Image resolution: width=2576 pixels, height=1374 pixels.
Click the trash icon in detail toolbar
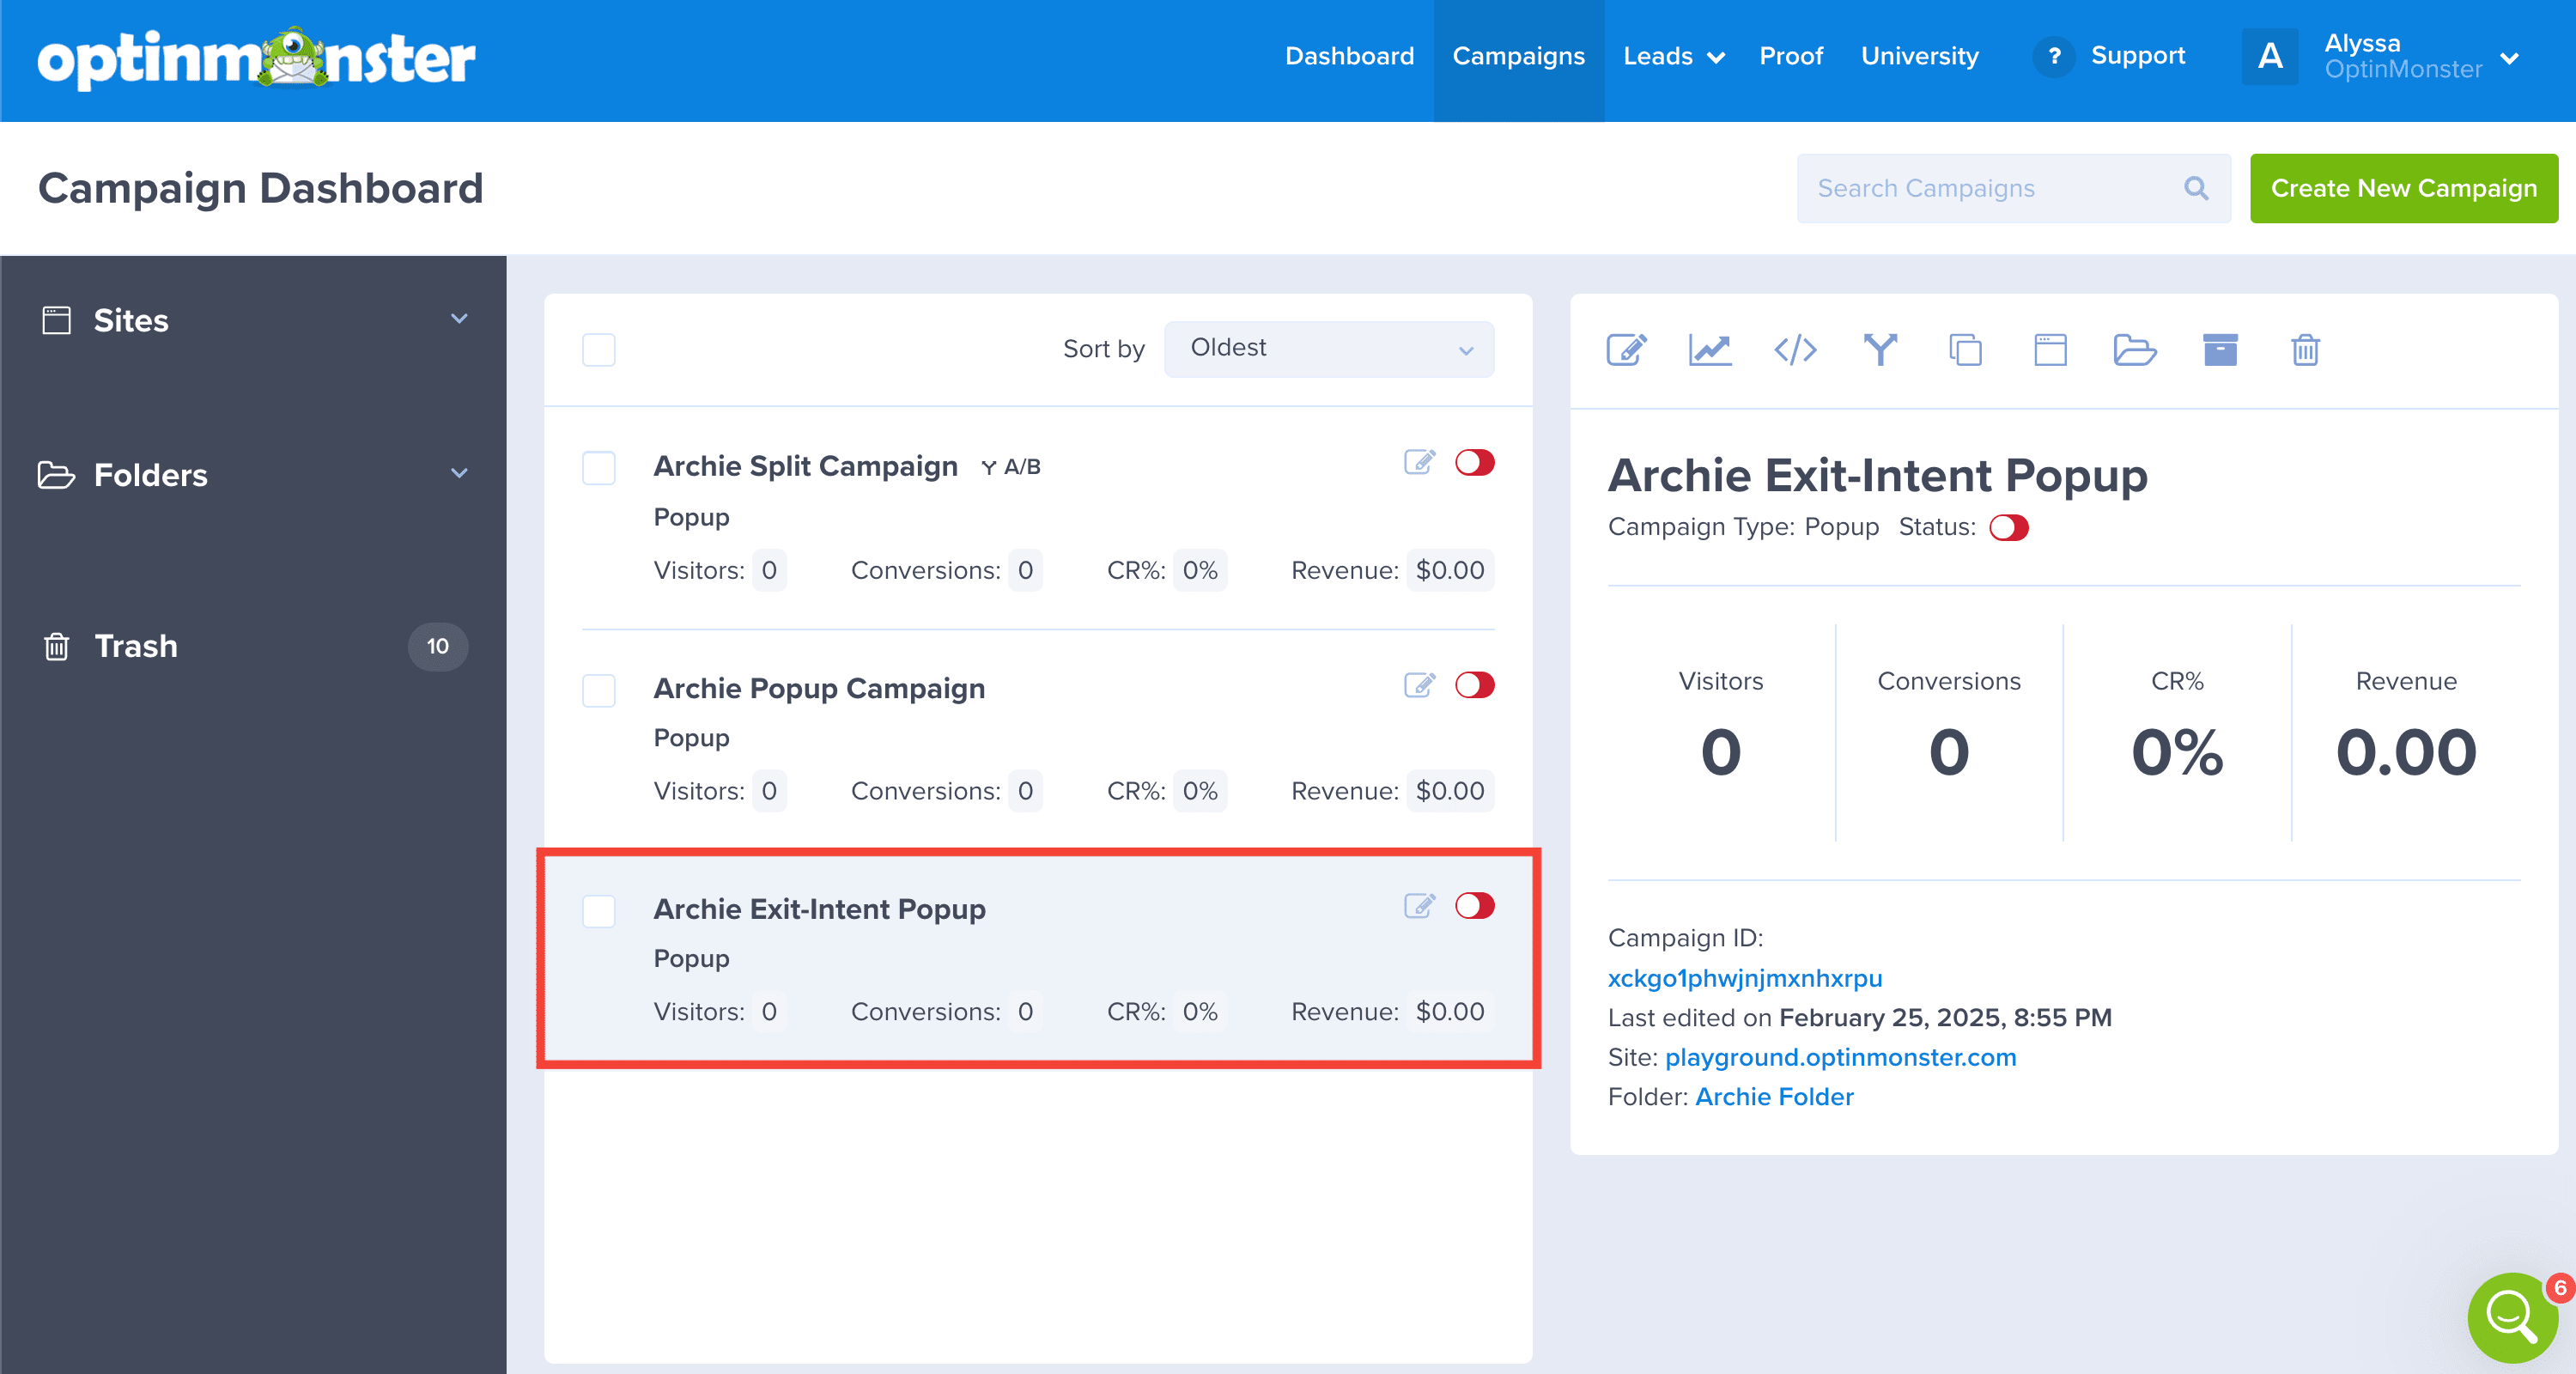[x=2305, y=350]
